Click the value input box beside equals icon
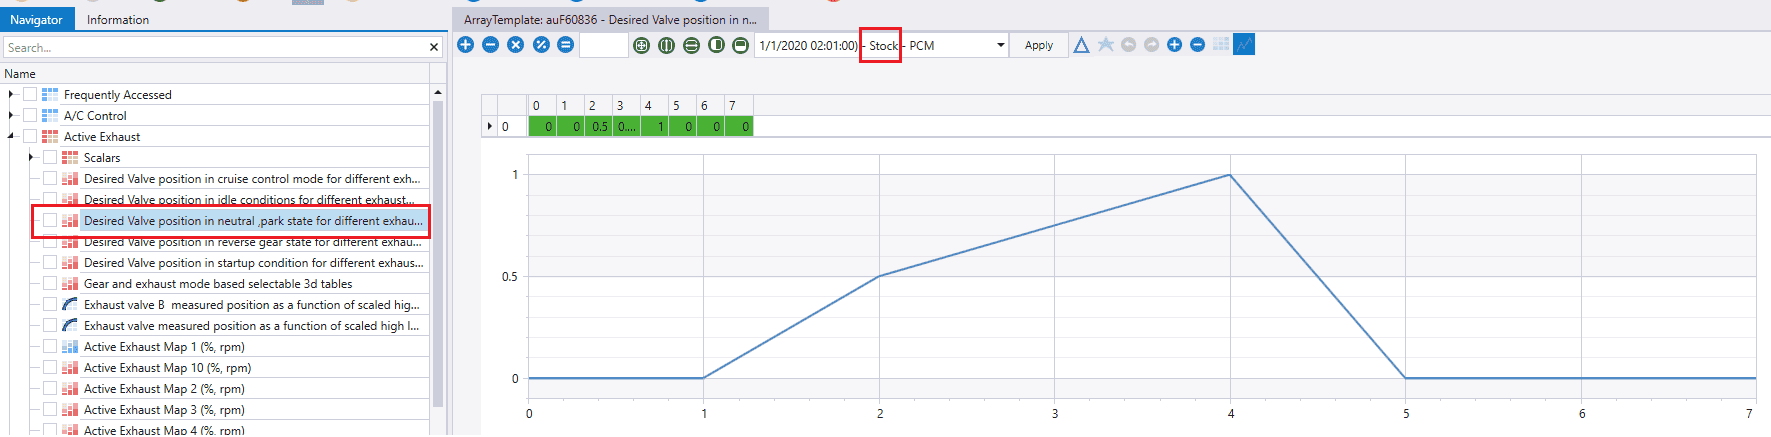1771x437 pixels. point(604,45)
